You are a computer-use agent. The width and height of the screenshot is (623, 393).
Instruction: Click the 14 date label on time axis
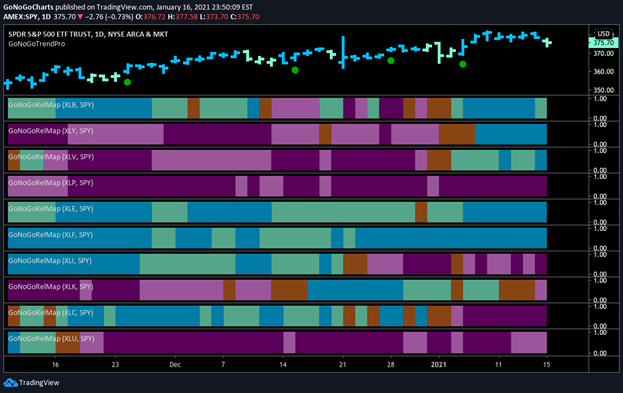(283, 364)
